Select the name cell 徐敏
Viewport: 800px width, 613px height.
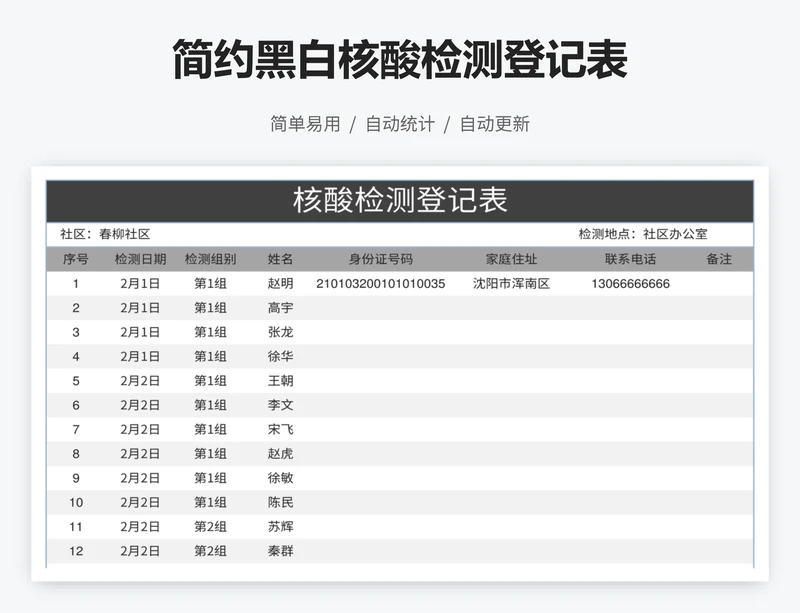pos(281,478)
